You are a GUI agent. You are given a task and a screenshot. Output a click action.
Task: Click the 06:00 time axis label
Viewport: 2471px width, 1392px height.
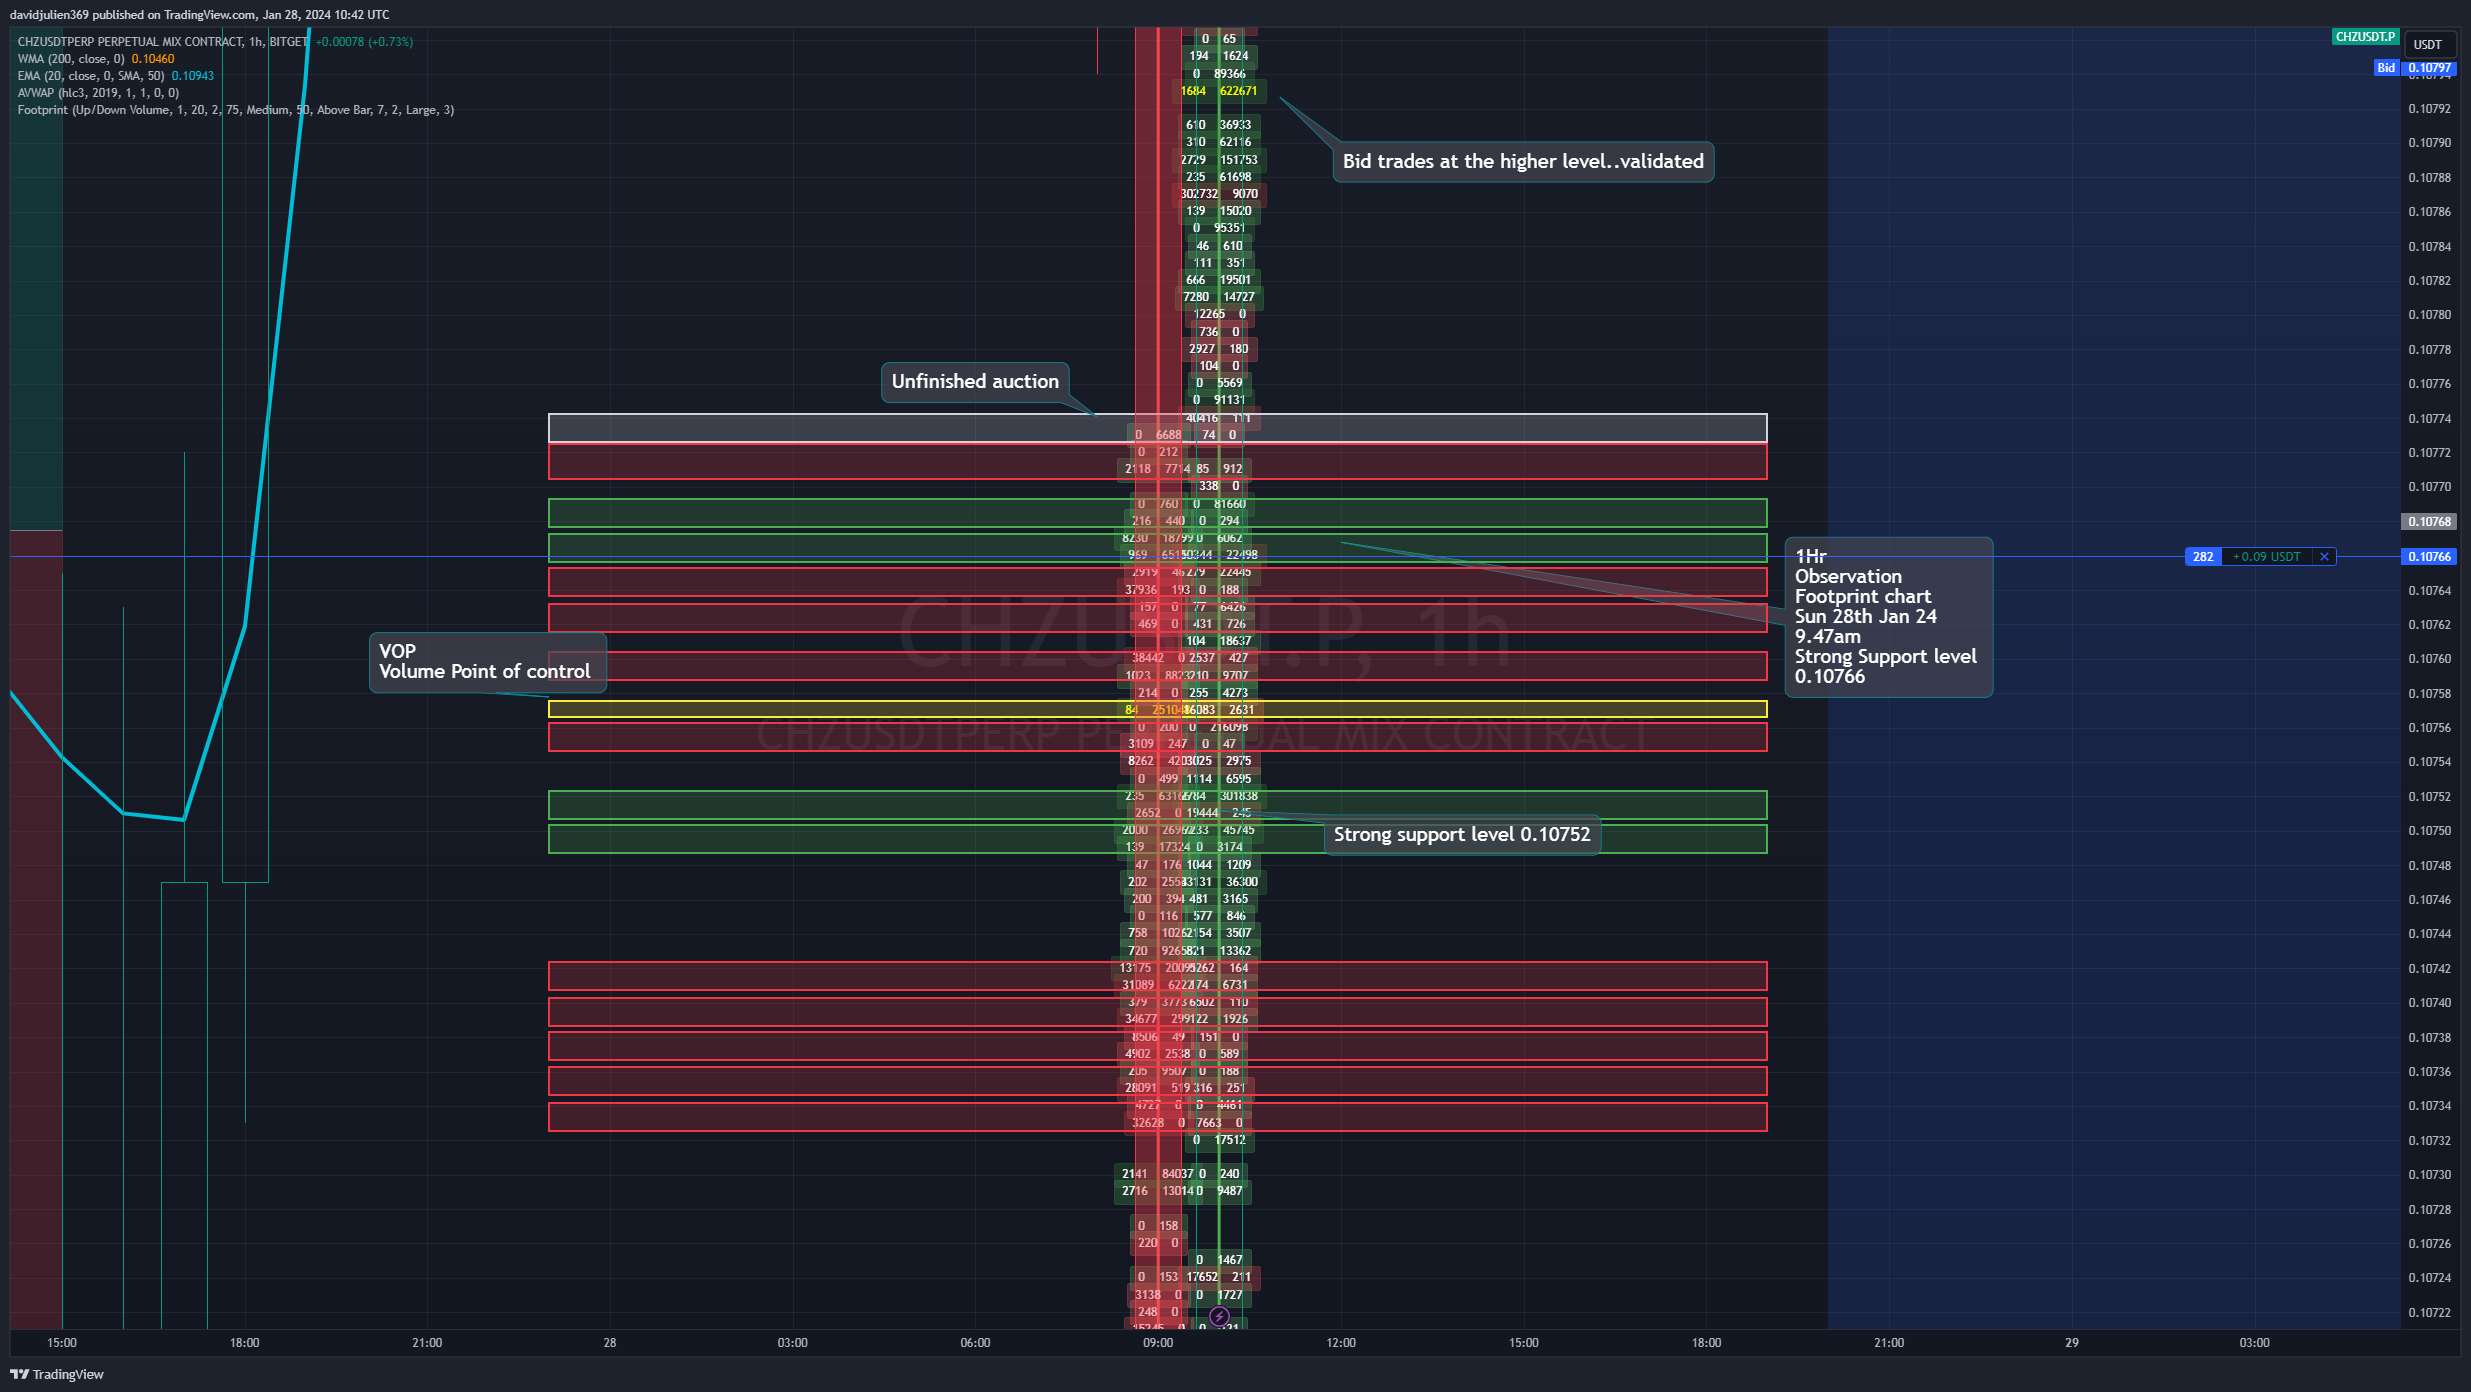975,1343
